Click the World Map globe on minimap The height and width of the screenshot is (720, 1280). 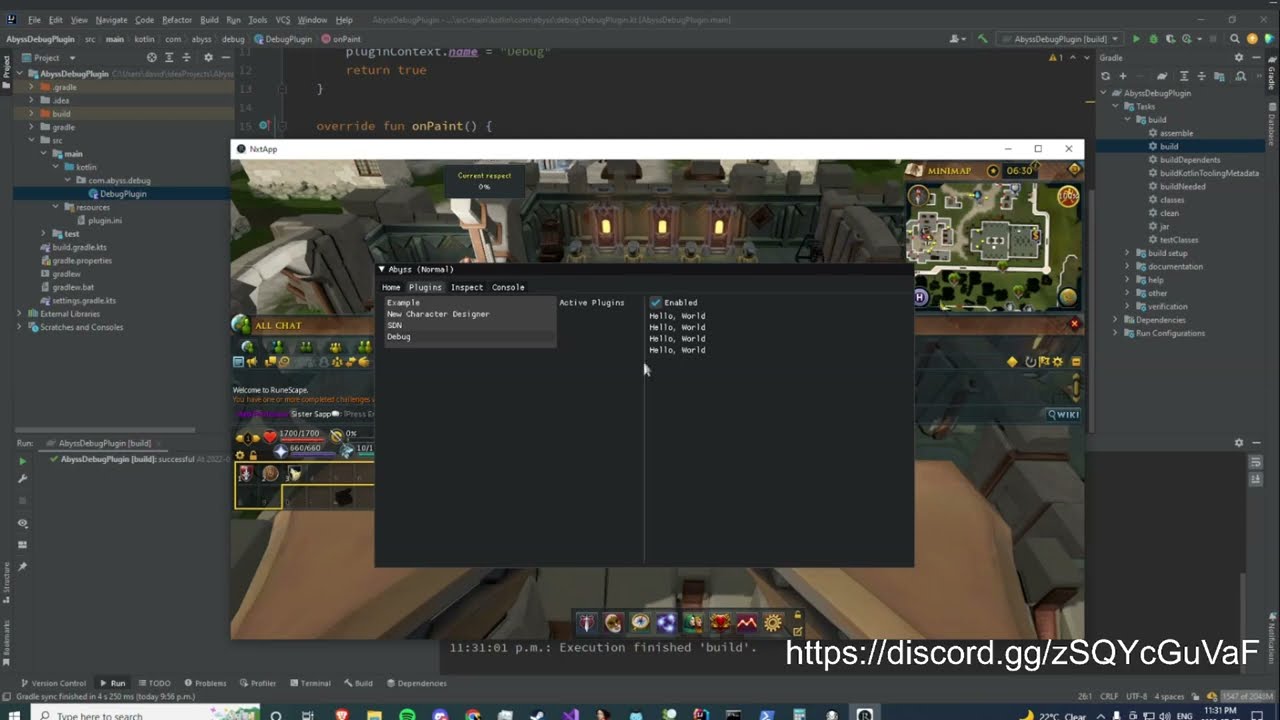pyautogui.click(x=1068, y=297)
